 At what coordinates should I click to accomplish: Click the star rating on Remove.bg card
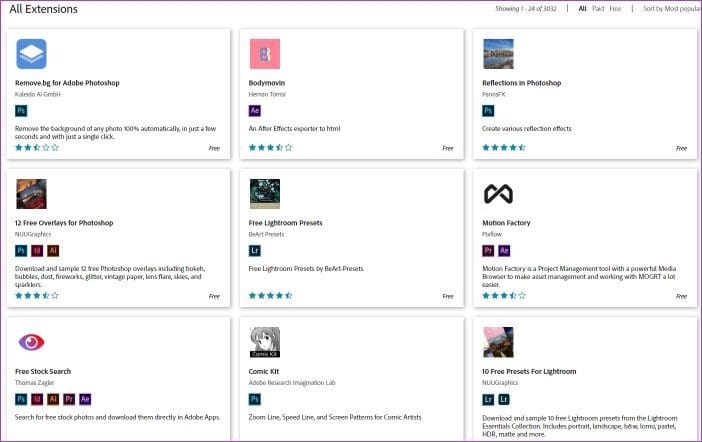tap(37, 147)
